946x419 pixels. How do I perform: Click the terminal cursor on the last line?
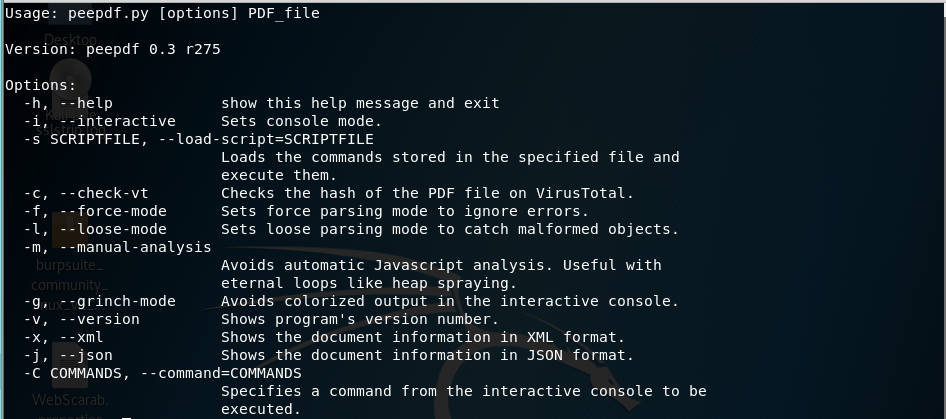click(125, 417)
